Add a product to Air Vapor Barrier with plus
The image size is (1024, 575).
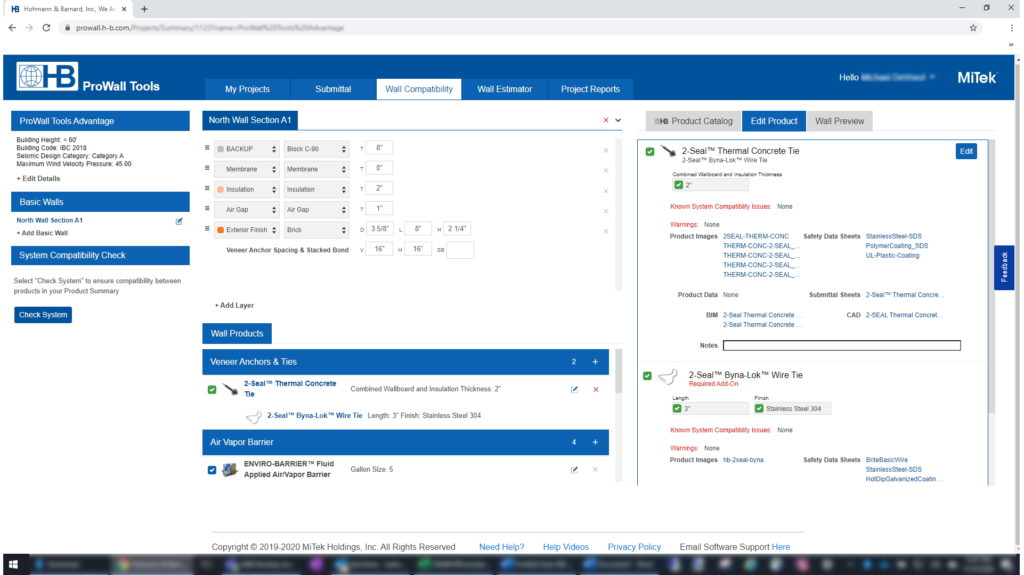595,442
